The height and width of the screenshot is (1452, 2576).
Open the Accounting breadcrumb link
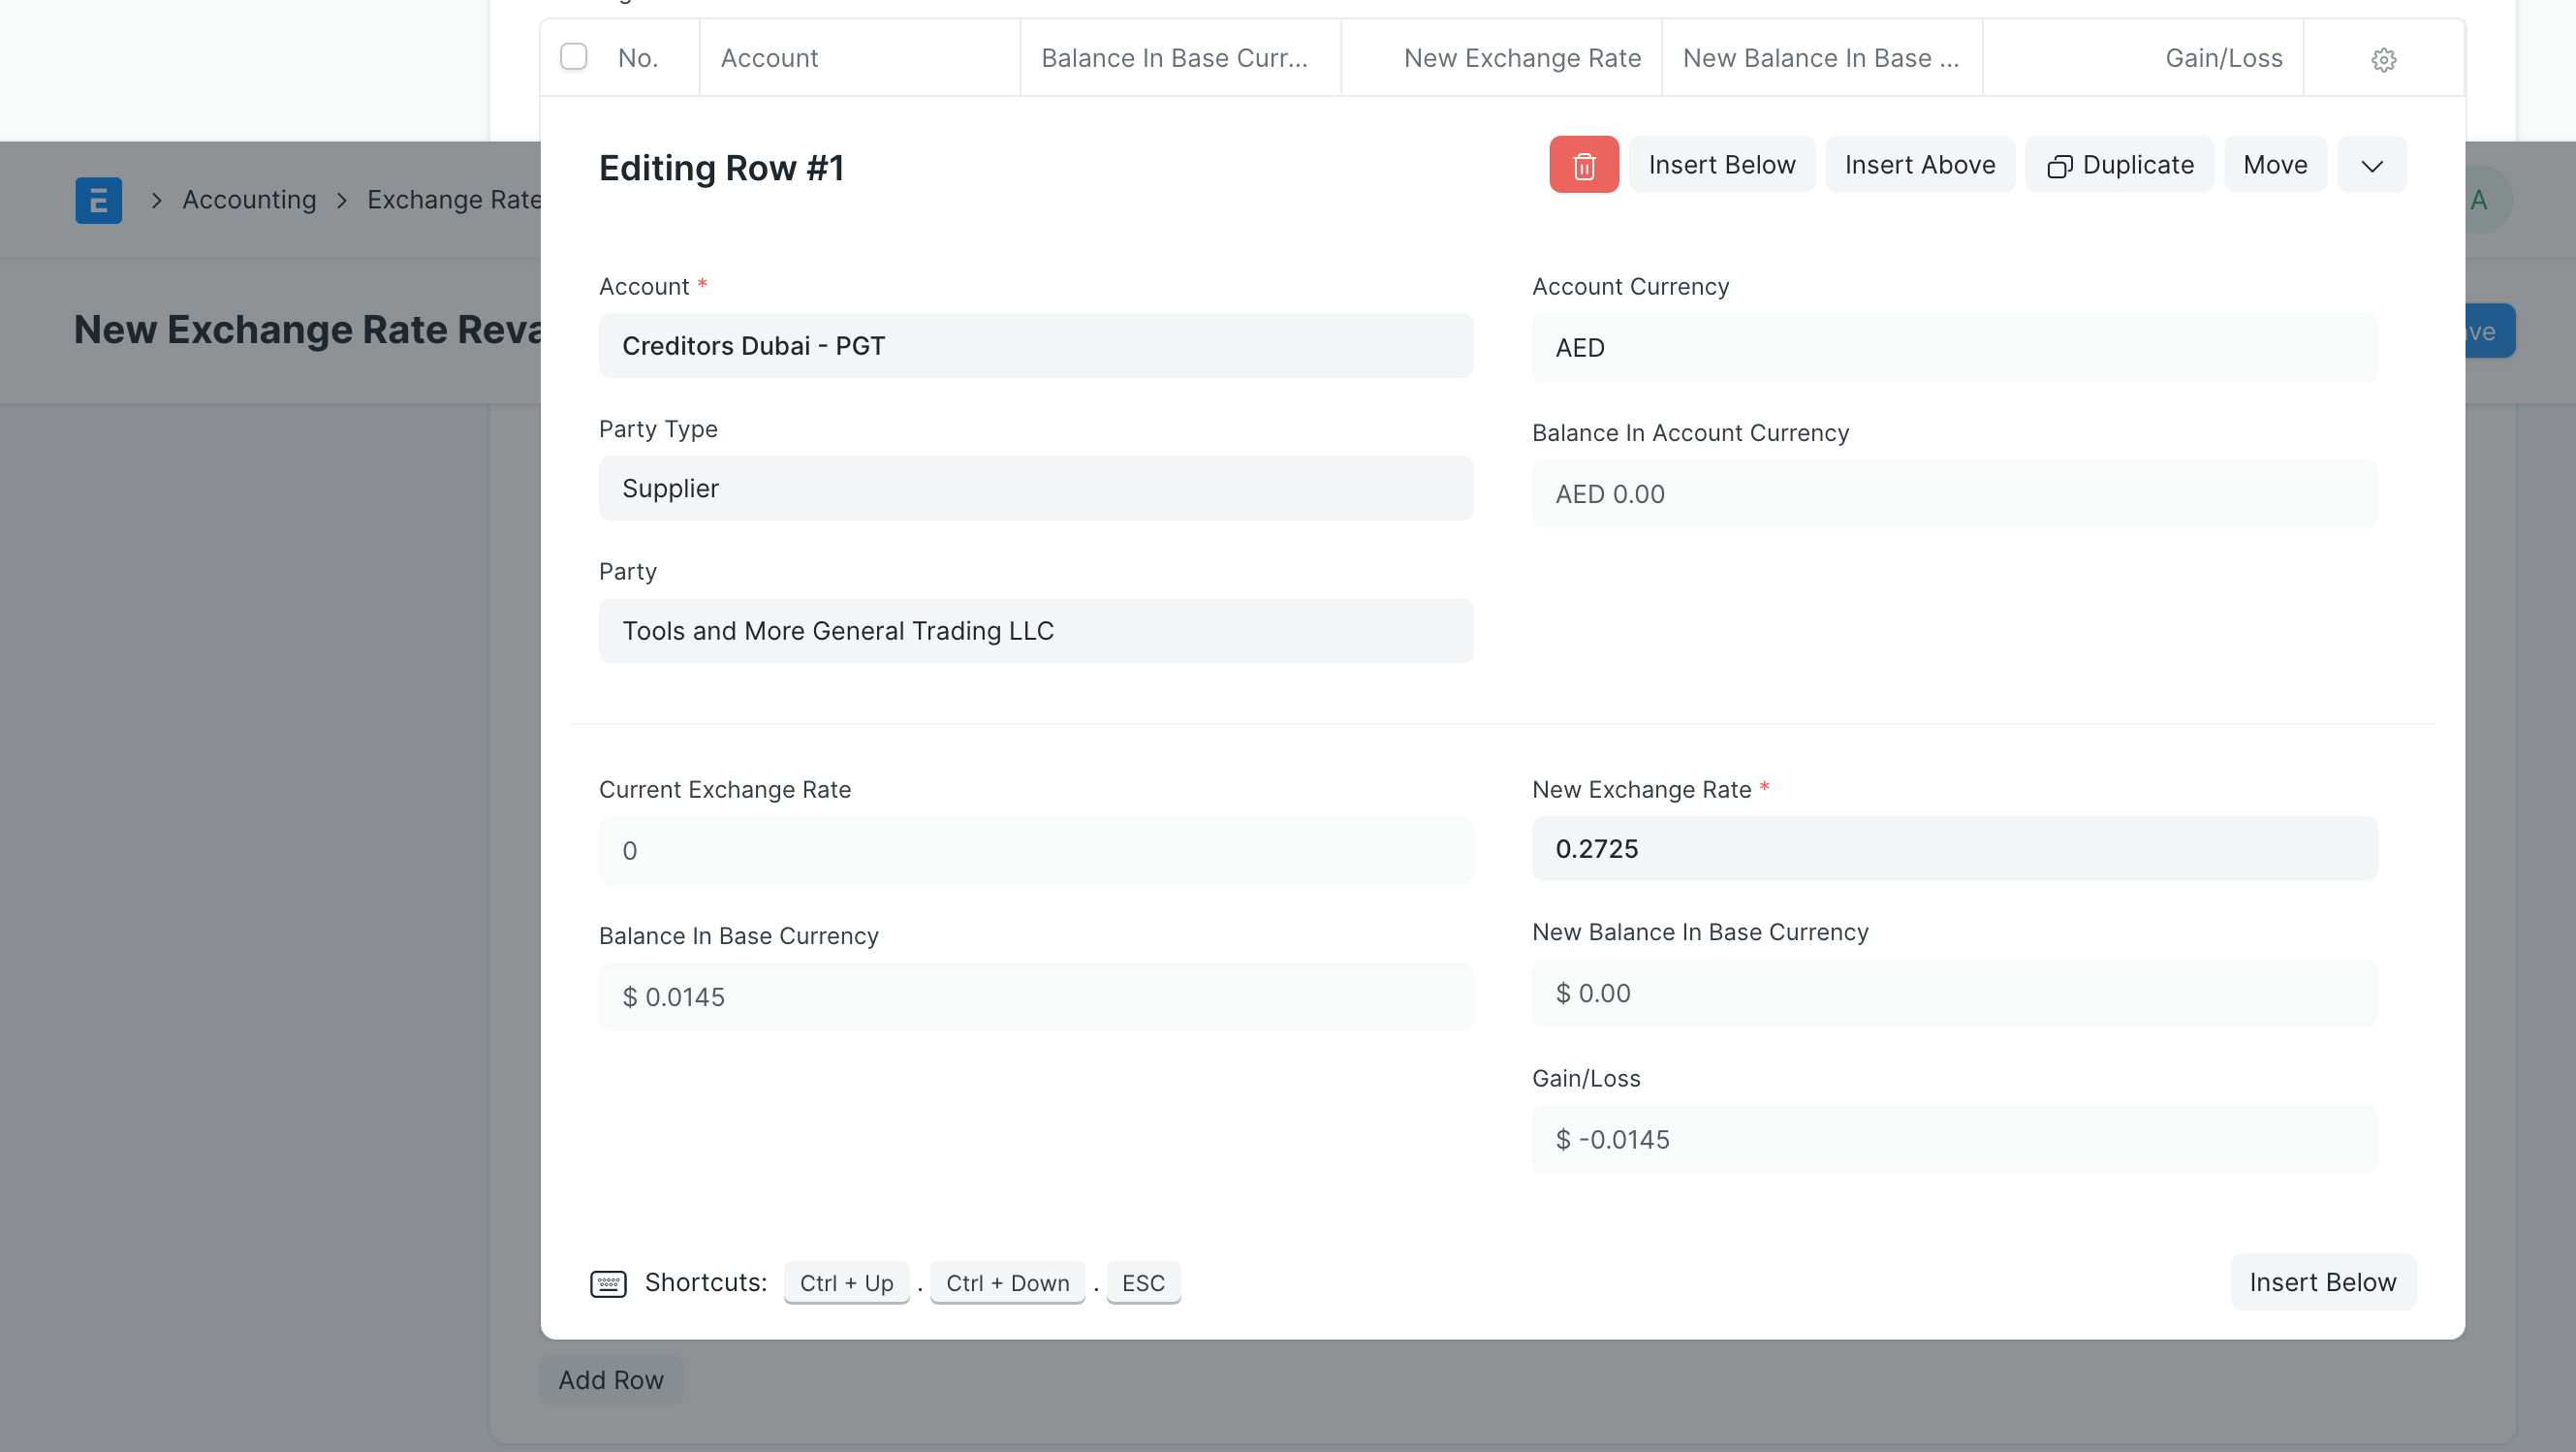click(249, 200)
